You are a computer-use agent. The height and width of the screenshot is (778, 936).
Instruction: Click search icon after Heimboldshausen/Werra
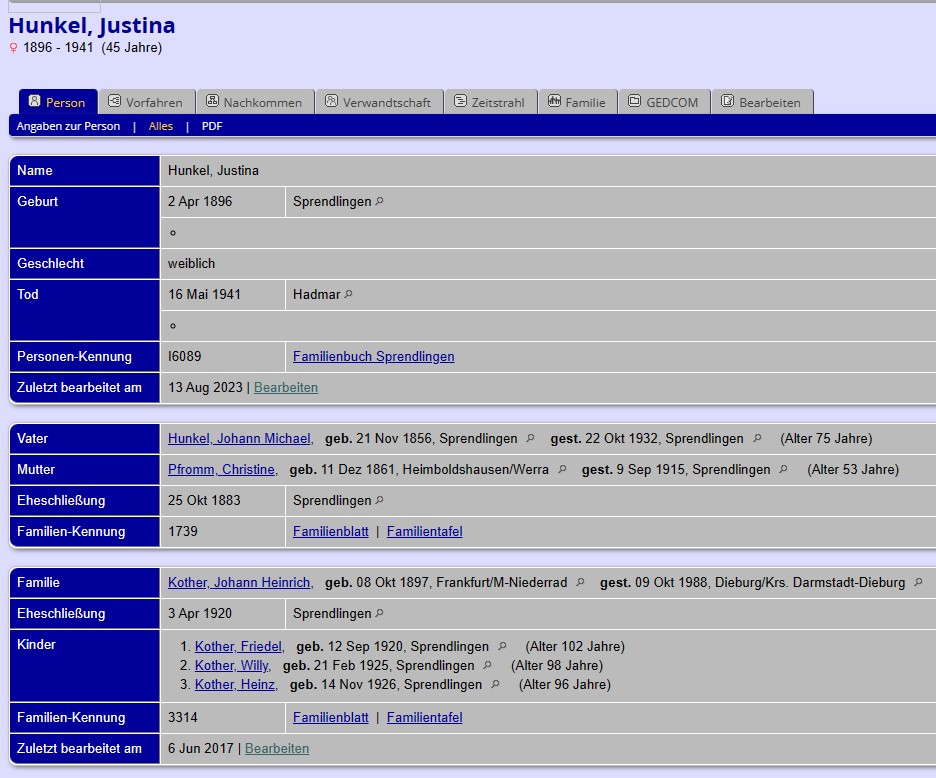tap(562, 469)
